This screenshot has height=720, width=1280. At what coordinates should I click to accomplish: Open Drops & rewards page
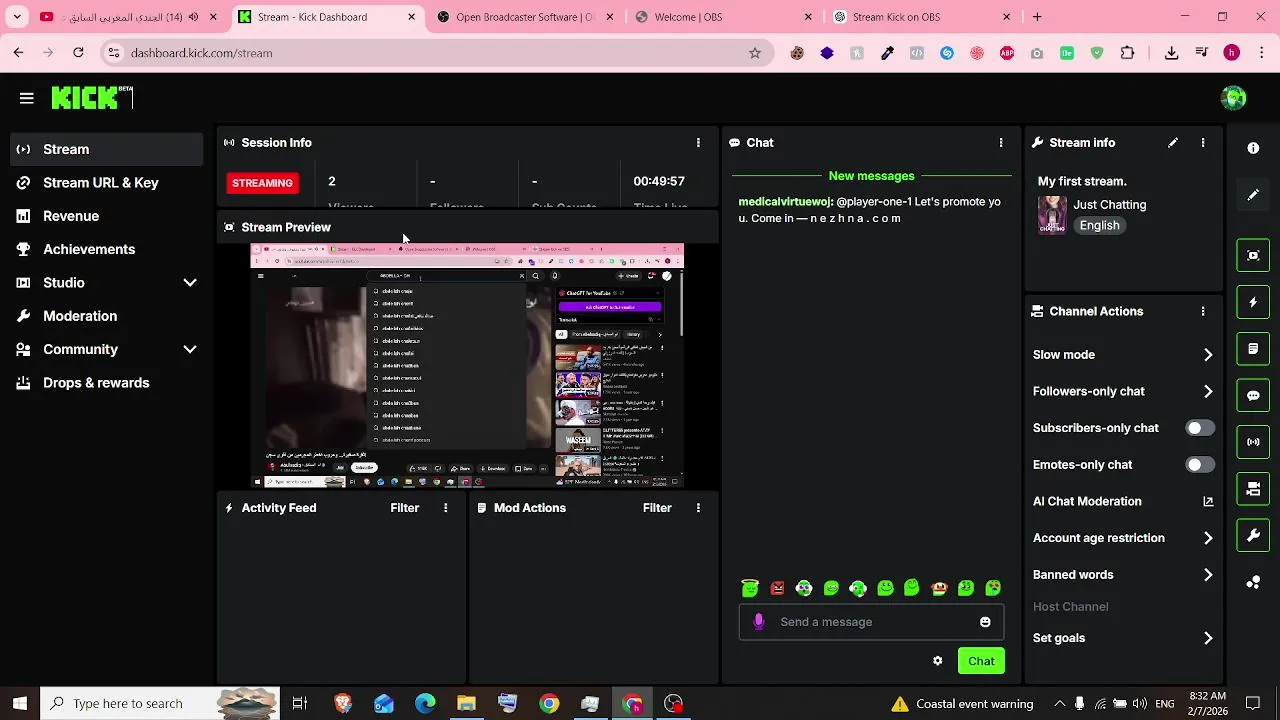(x=106, y=383)
